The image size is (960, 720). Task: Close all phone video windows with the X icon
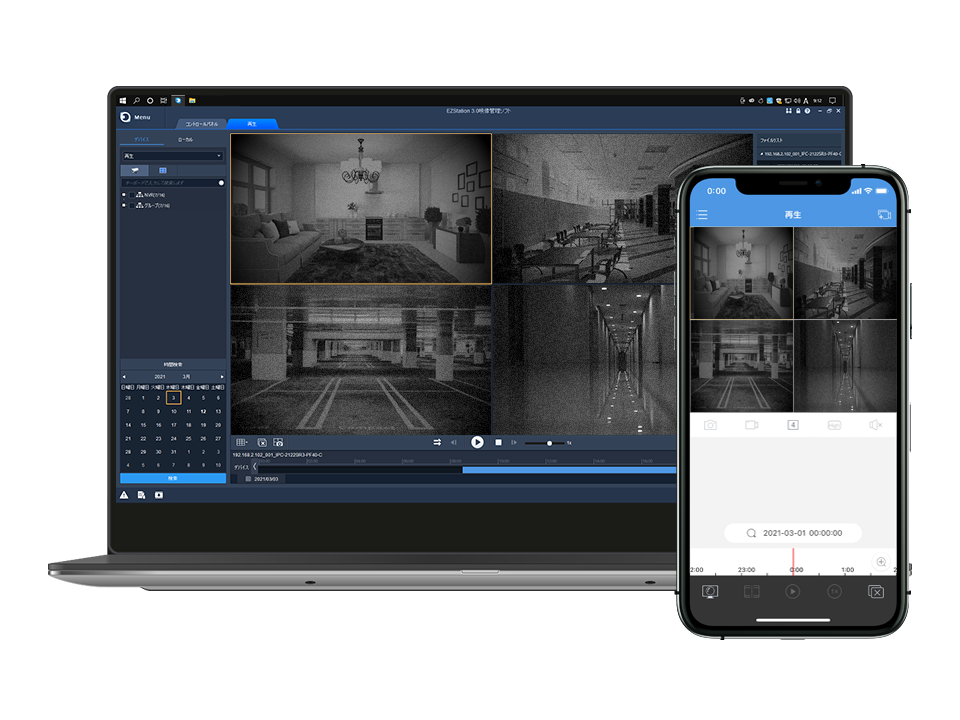876,591
